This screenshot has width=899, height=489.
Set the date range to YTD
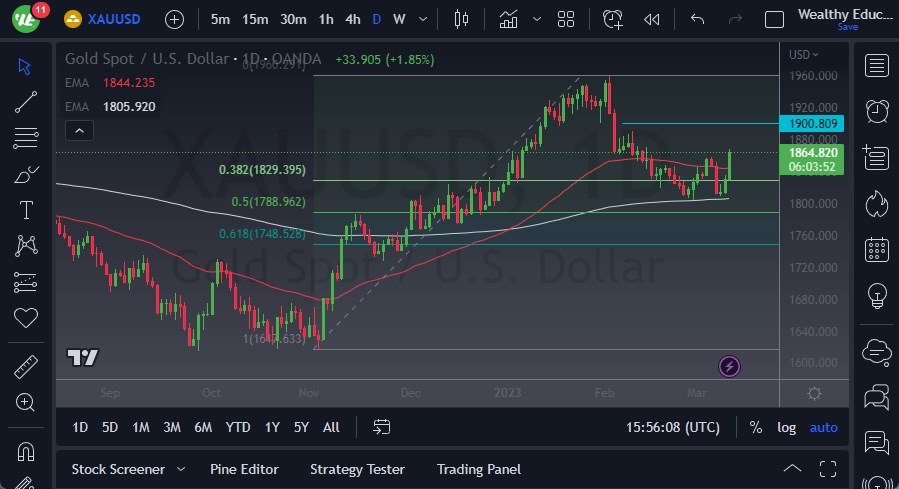[238, 427]
